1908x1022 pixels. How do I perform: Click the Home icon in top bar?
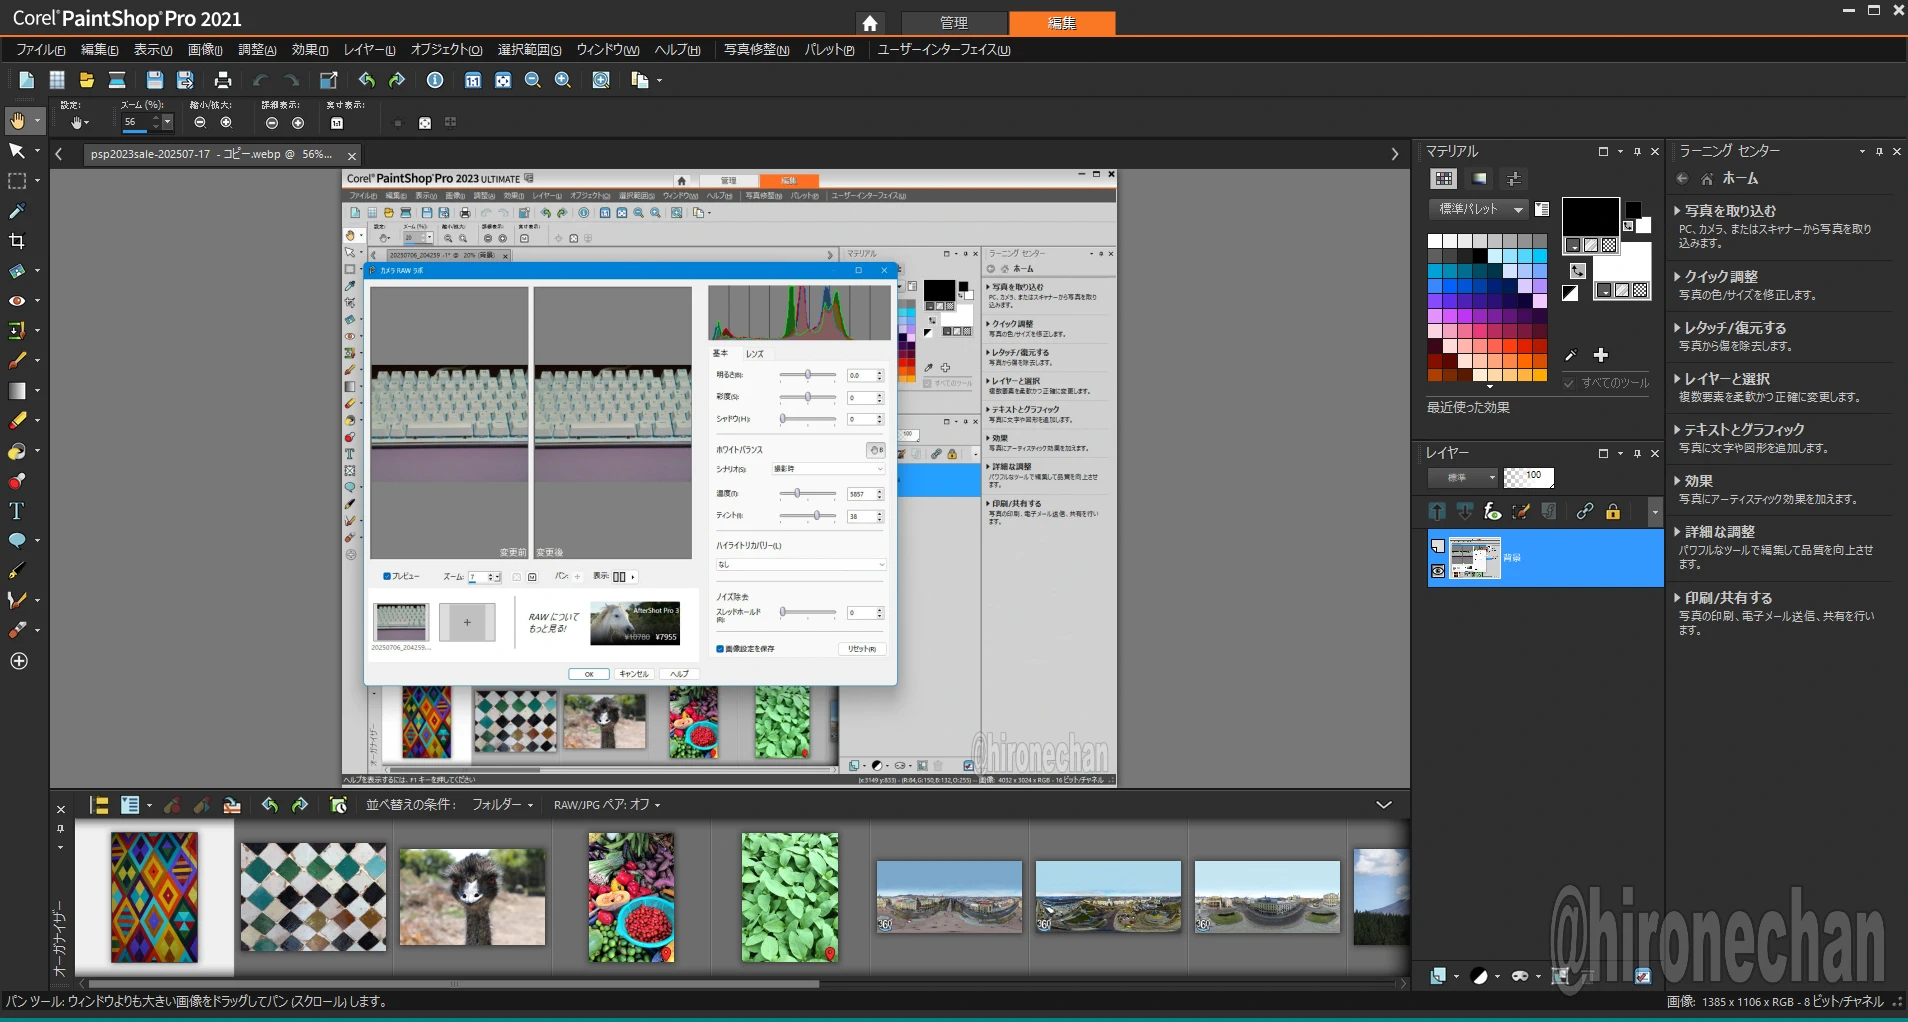tap(870, 23)
